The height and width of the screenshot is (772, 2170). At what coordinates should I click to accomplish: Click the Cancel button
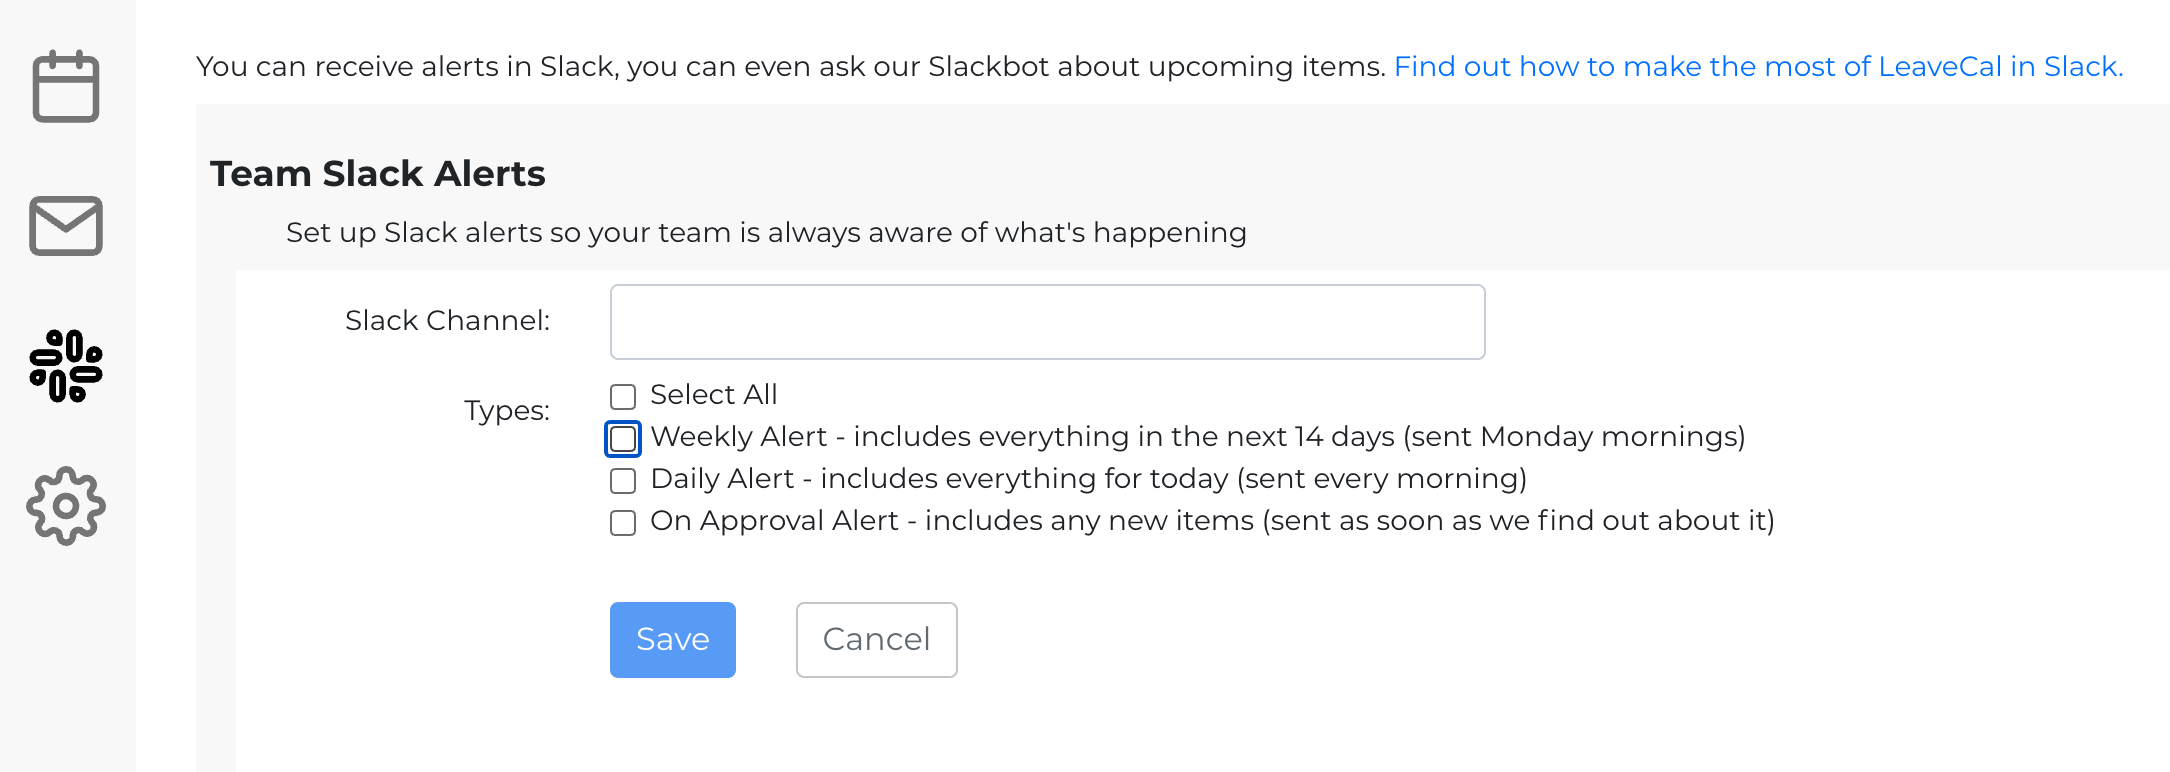coord(876,640)
